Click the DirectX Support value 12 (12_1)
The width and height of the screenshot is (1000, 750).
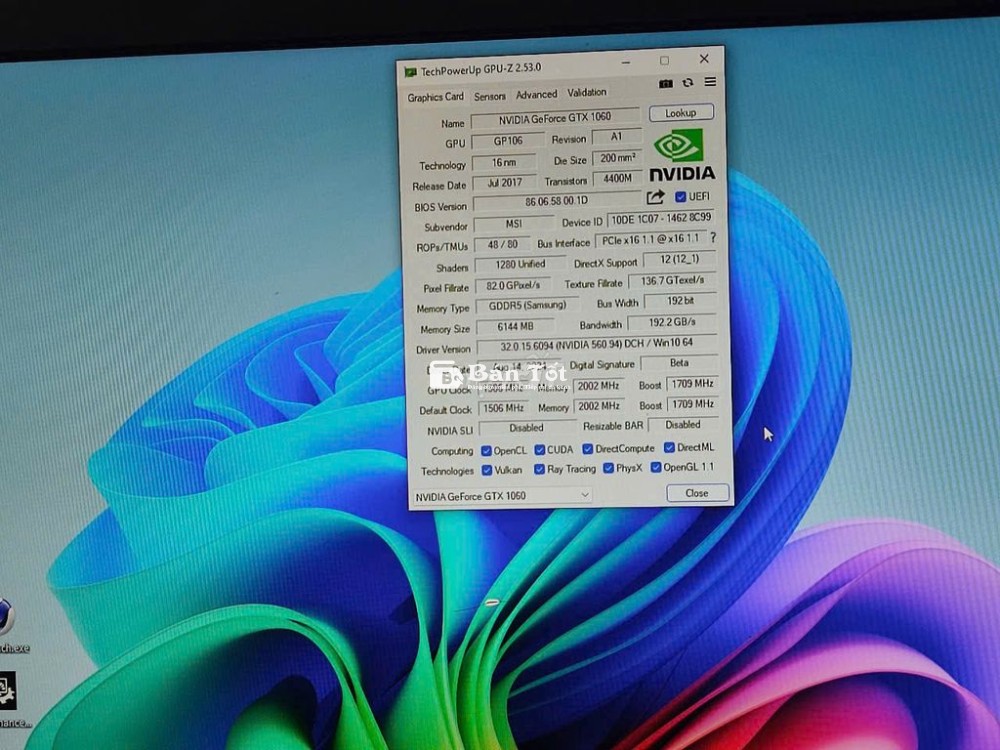(x=679, y=259)
